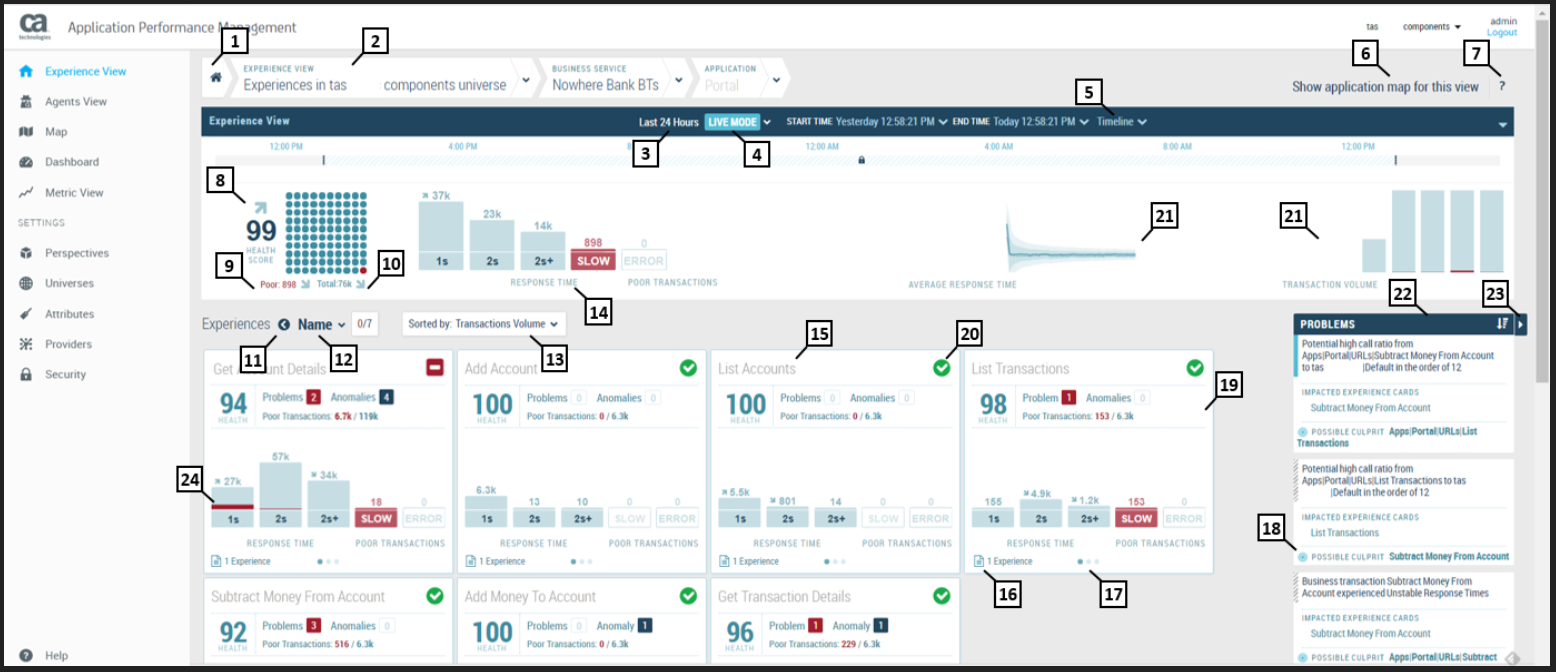
Task: Toggle LIVE MODE
Action: tap(731, 122)
